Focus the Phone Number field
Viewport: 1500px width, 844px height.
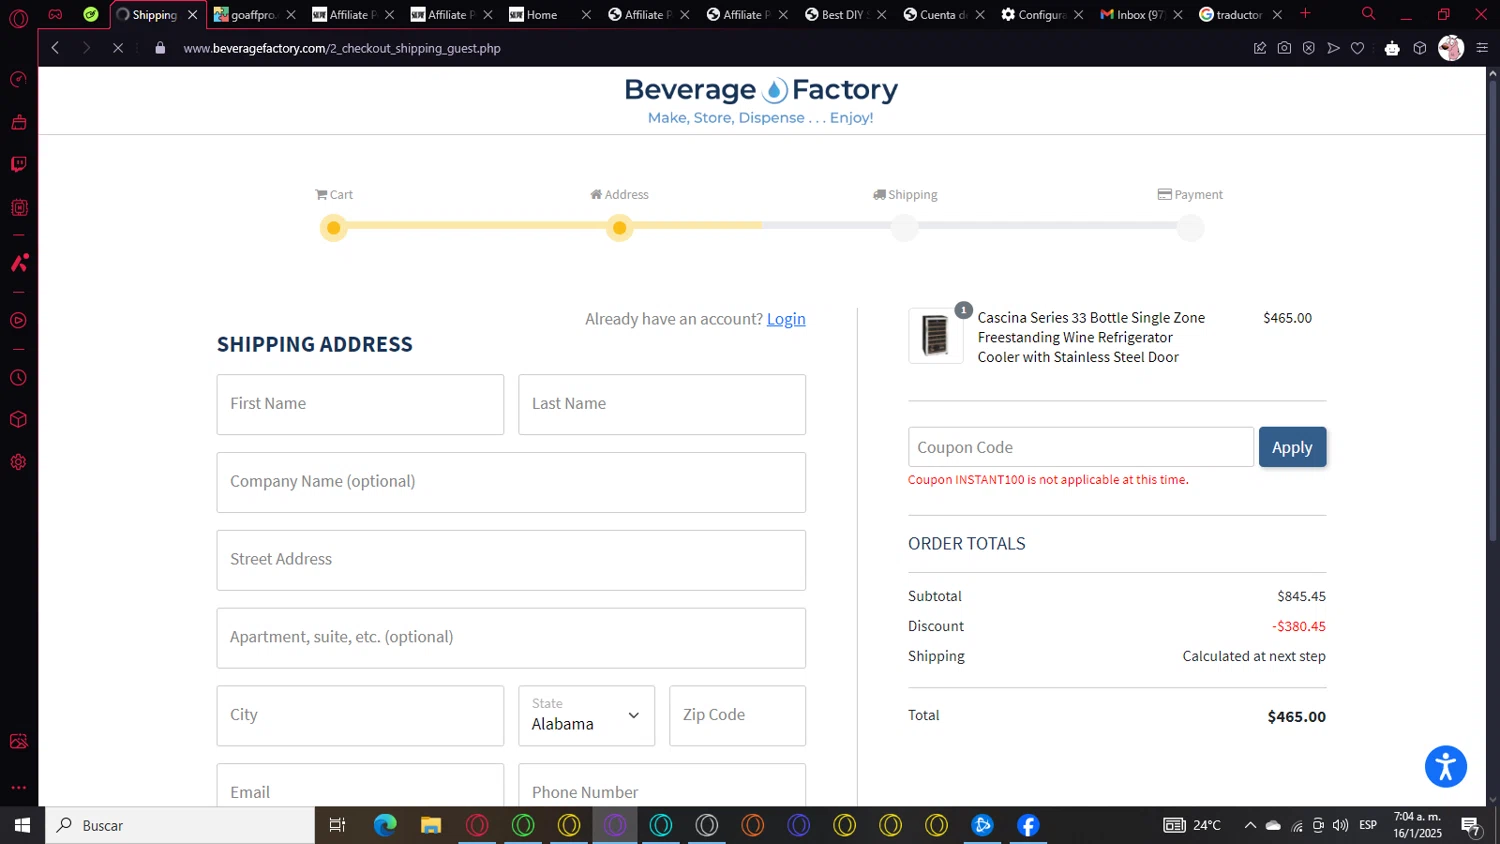[662, 785]
